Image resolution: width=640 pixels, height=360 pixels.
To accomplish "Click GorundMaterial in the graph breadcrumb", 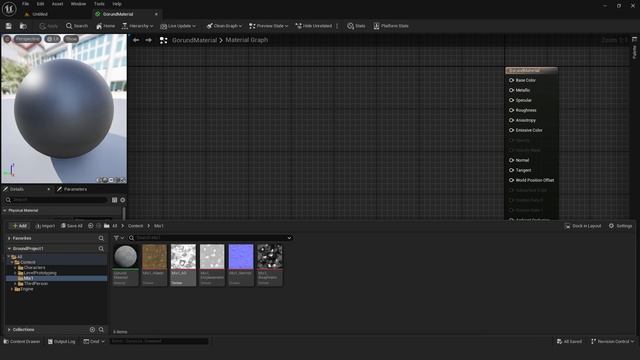I will pos(194,40).
